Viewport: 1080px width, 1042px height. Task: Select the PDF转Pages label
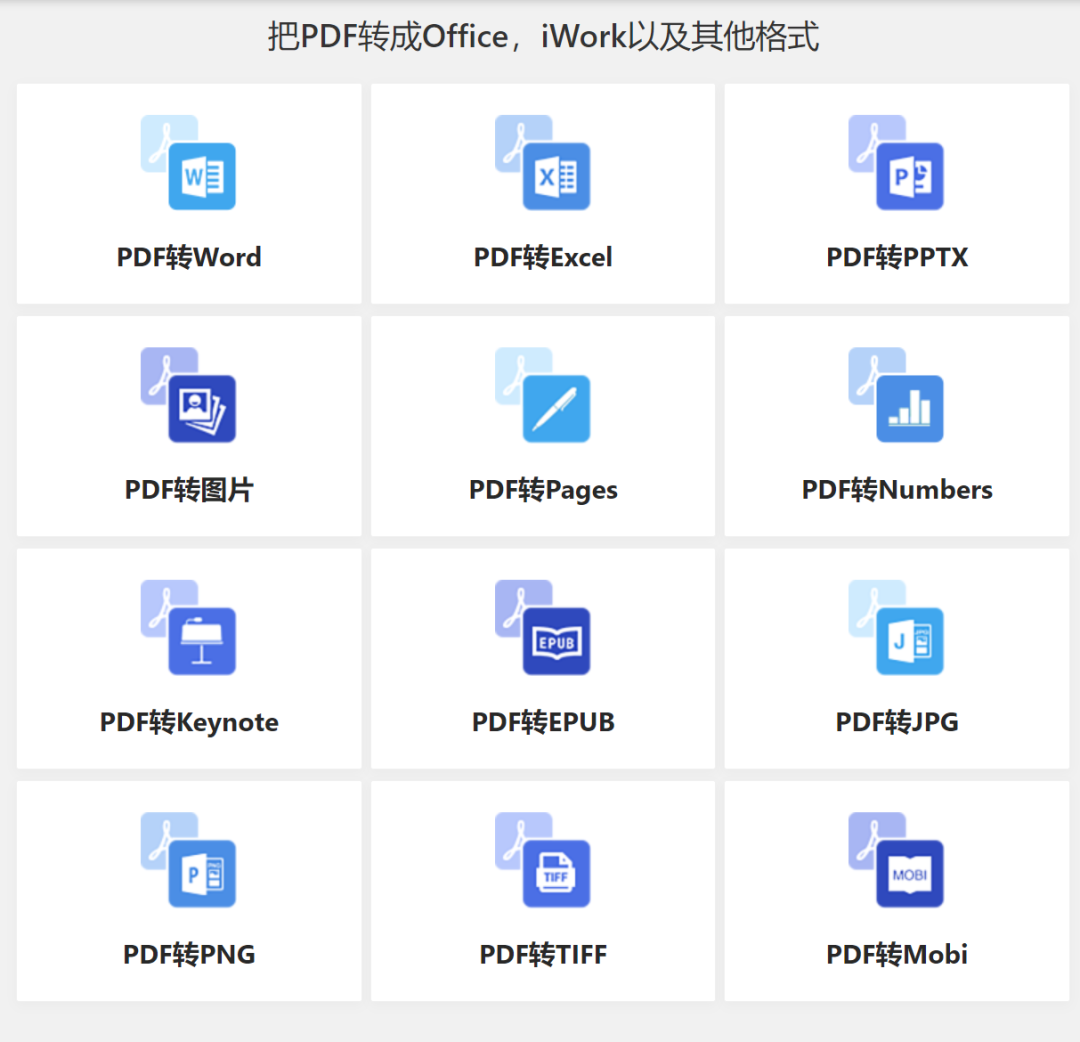pyautogui.click(x=543, y=490)
